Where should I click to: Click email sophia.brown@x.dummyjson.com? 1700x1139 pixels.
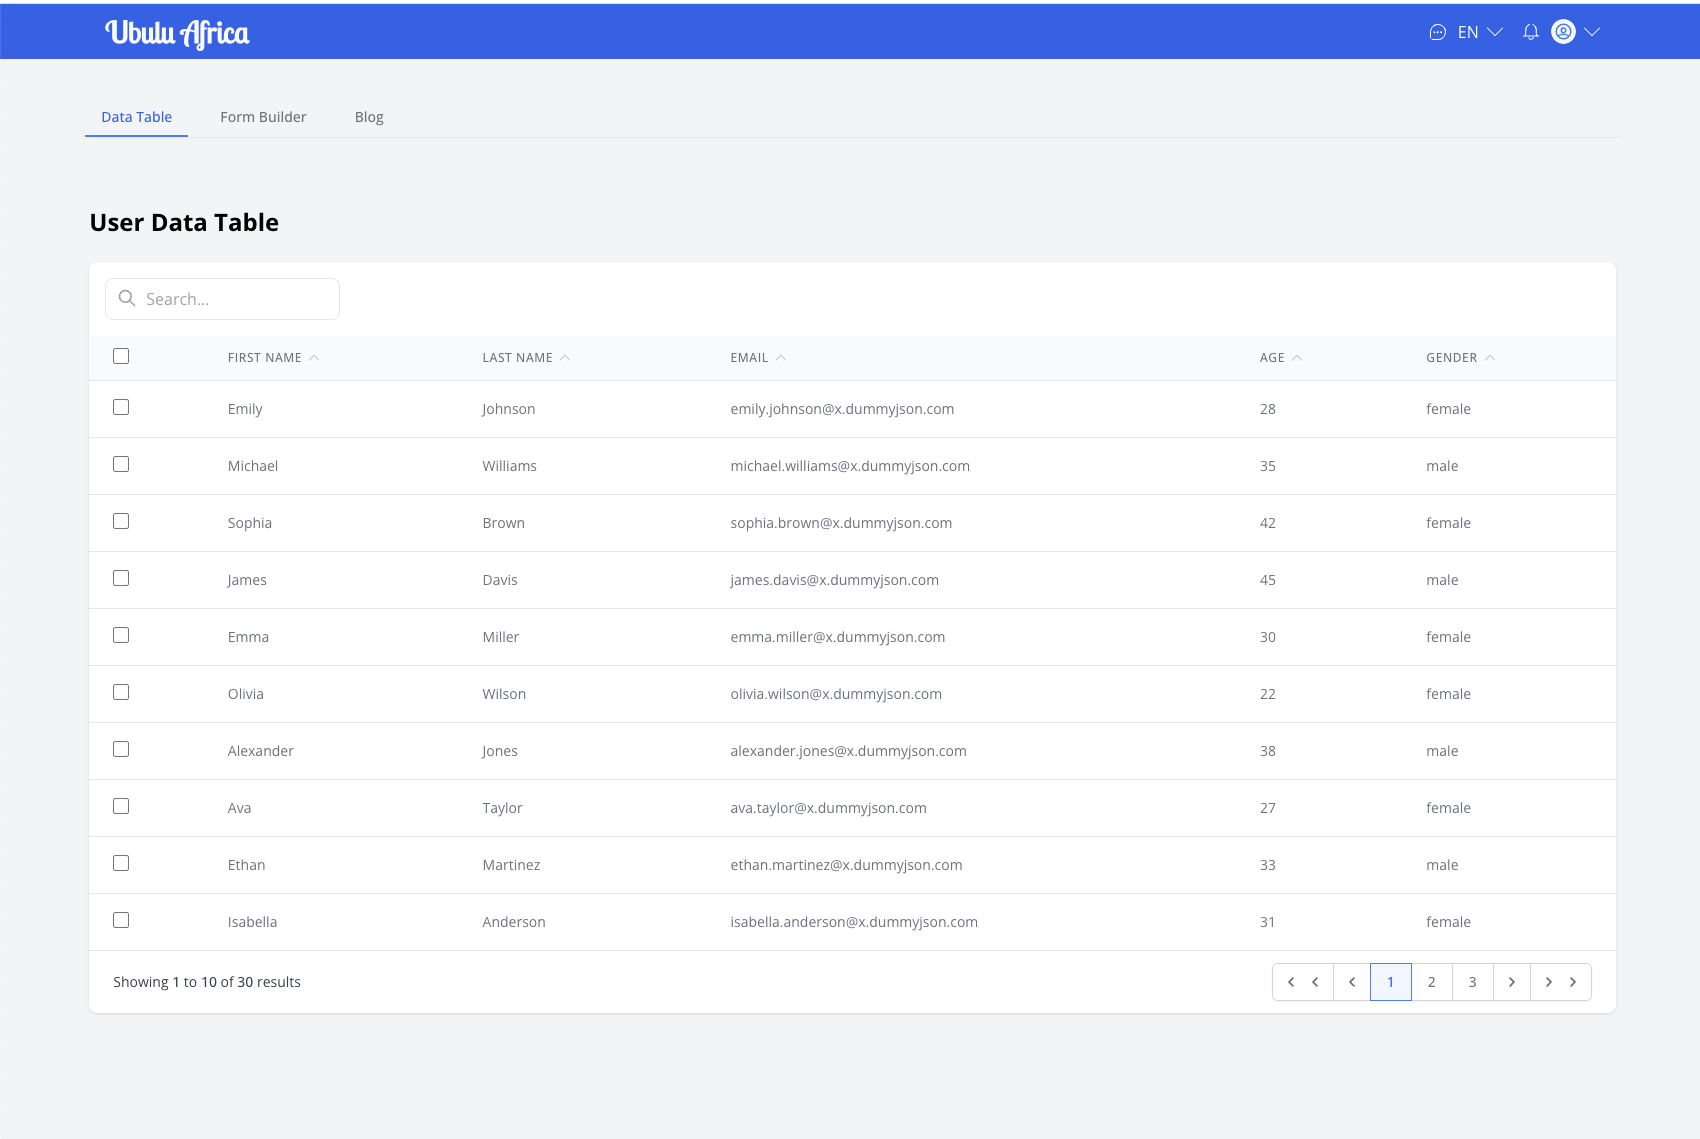841,523
